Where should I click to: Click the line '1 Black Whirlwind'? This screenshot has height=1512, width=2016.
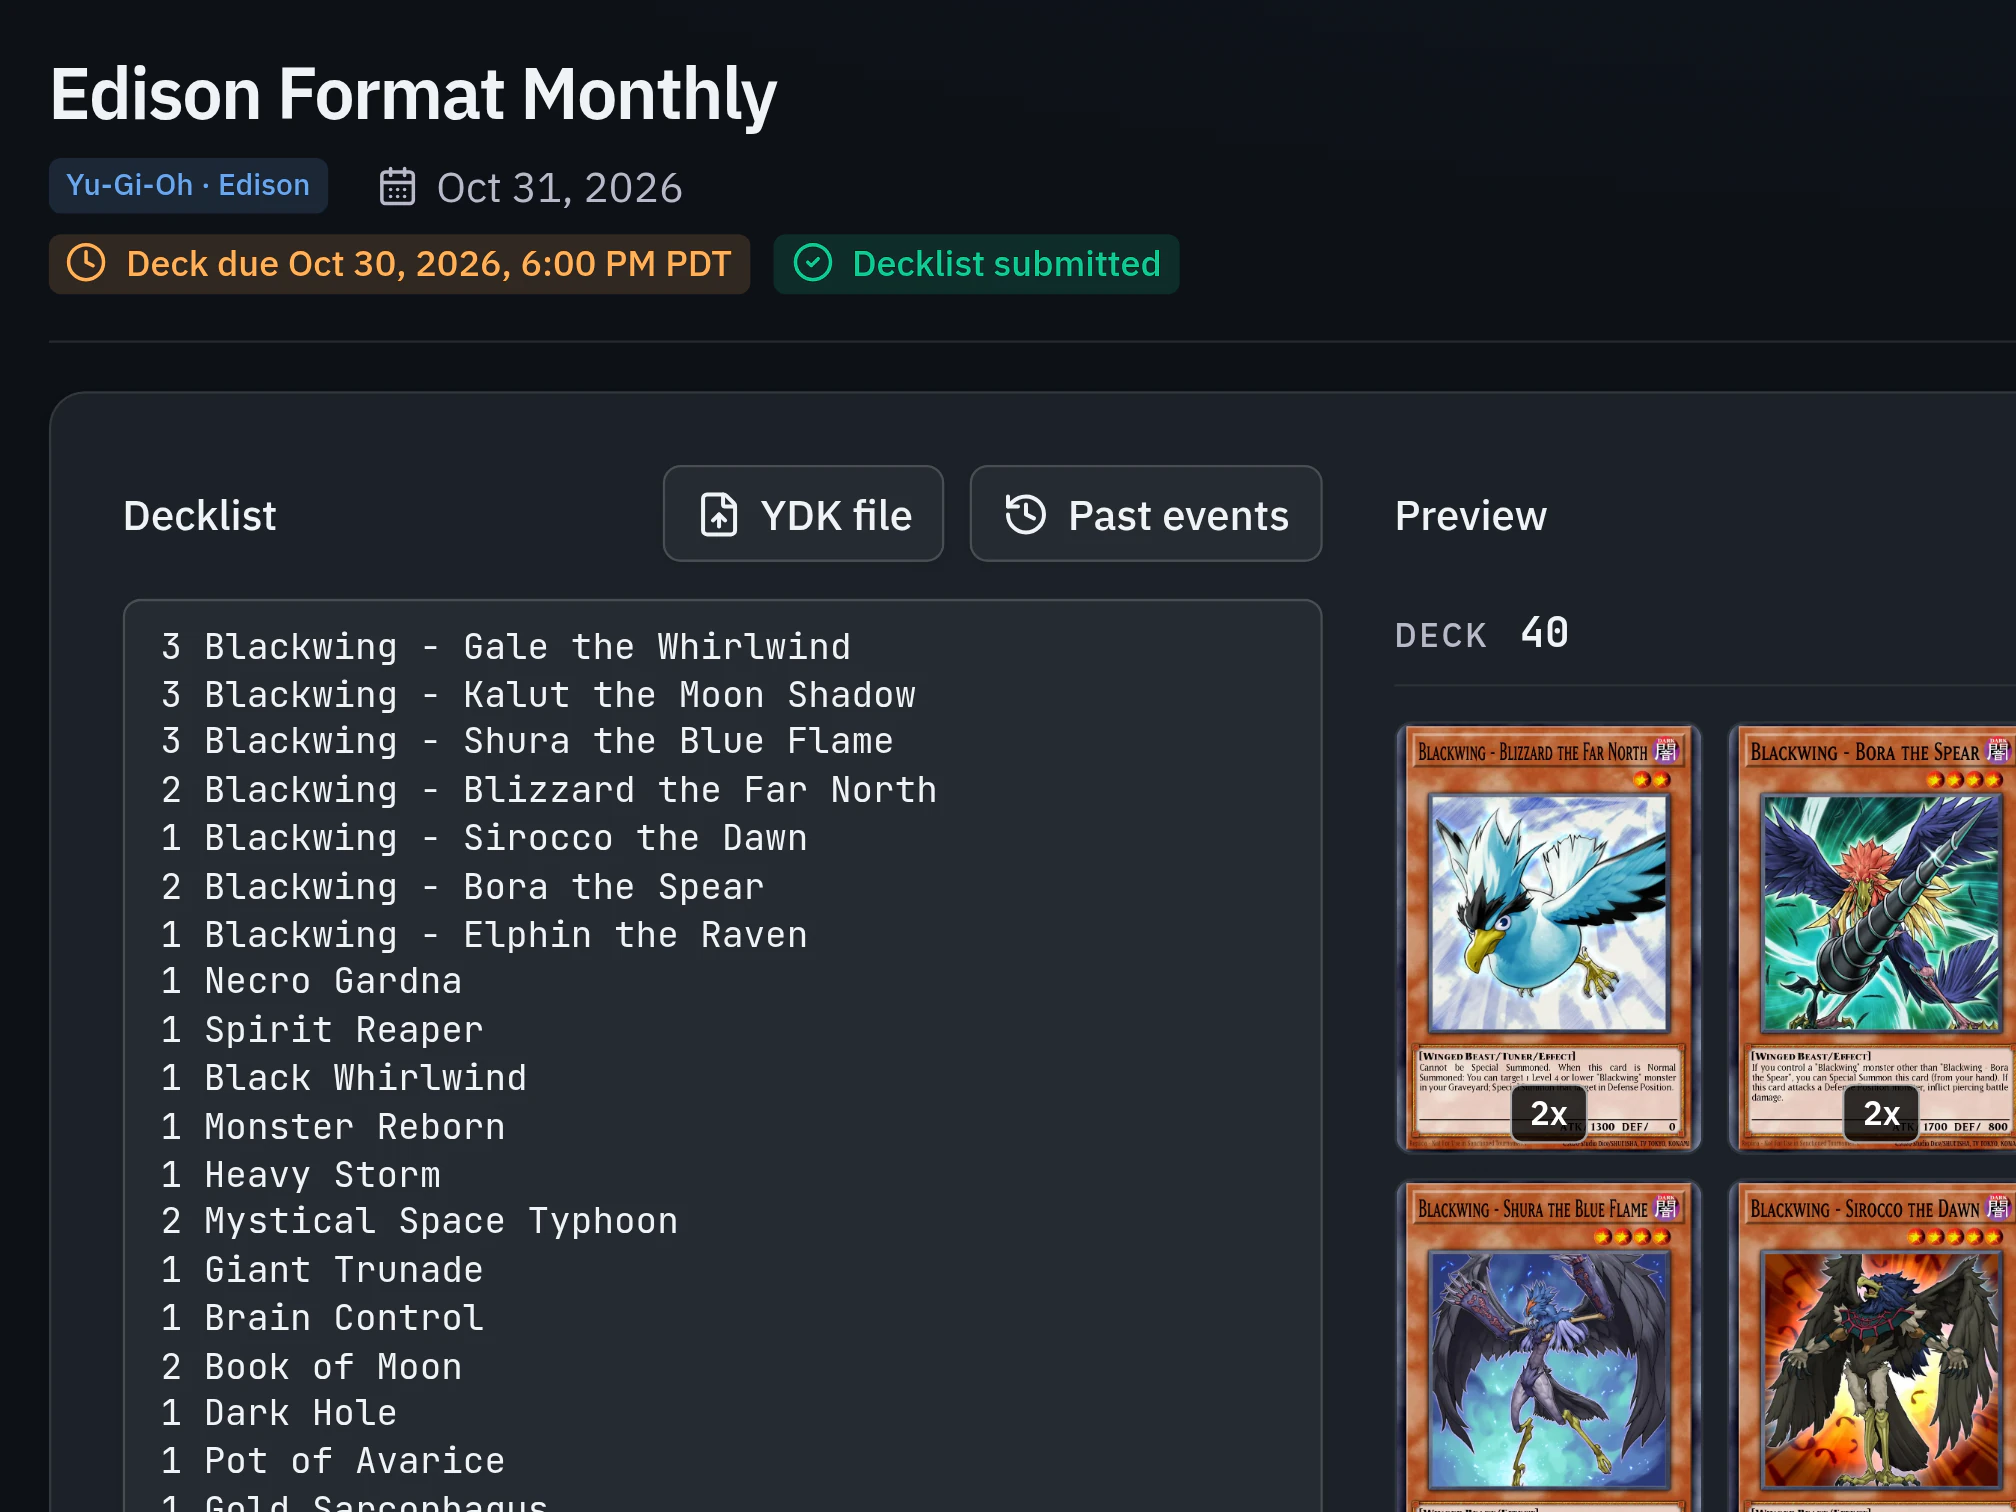344,1078
